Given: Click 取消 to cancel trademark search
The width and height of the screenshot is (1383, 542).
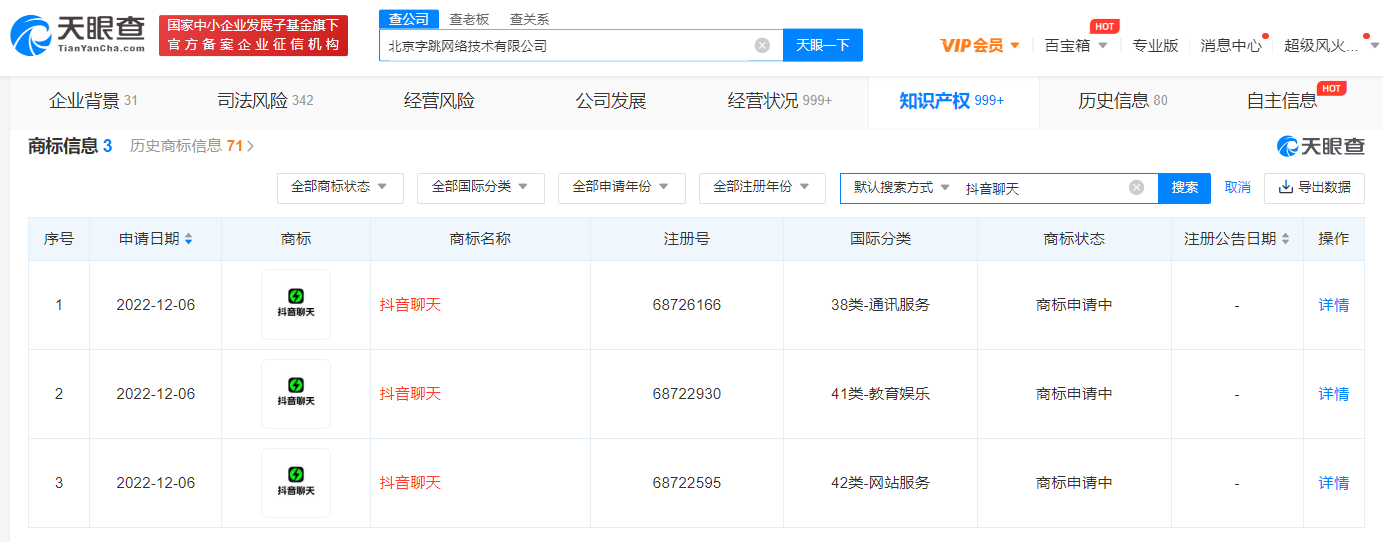Looking at the screenshot, I should (1237, 188).
